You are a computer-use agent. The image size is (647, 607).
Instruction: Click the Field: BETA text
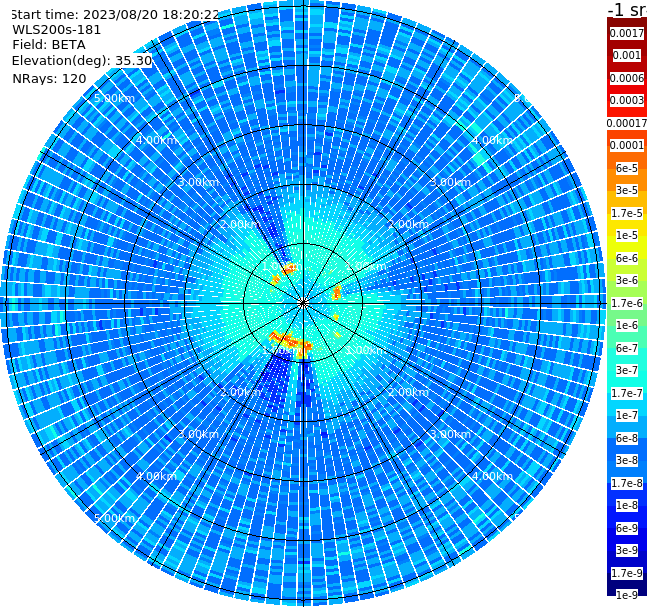coord(49,45)
